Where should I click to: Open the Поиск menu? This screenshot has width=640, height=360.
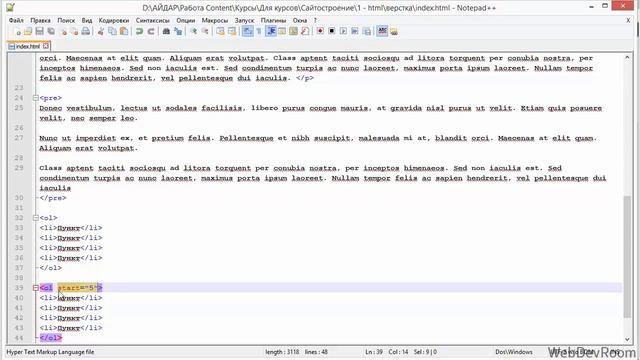click(x=66, y=20)
